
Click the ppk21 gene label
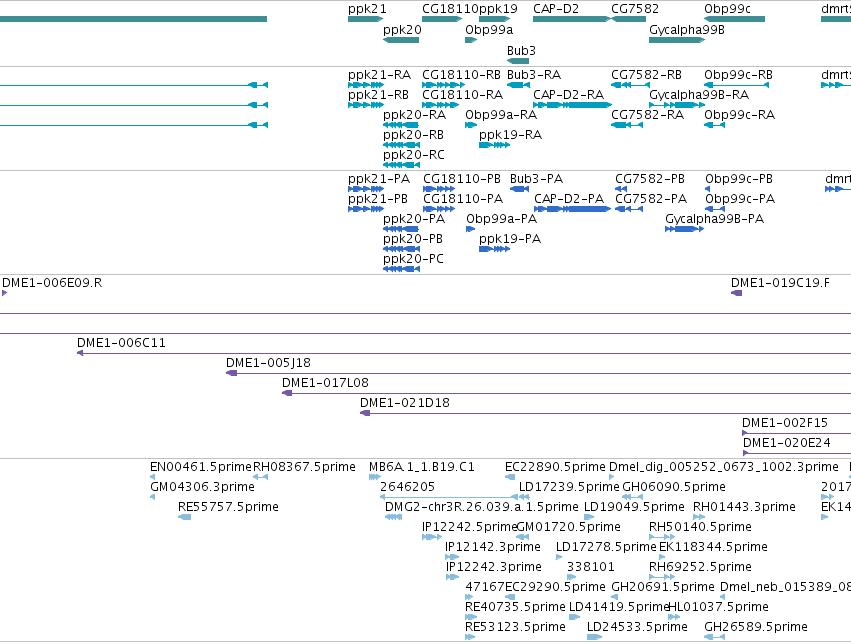pos(367,9)
